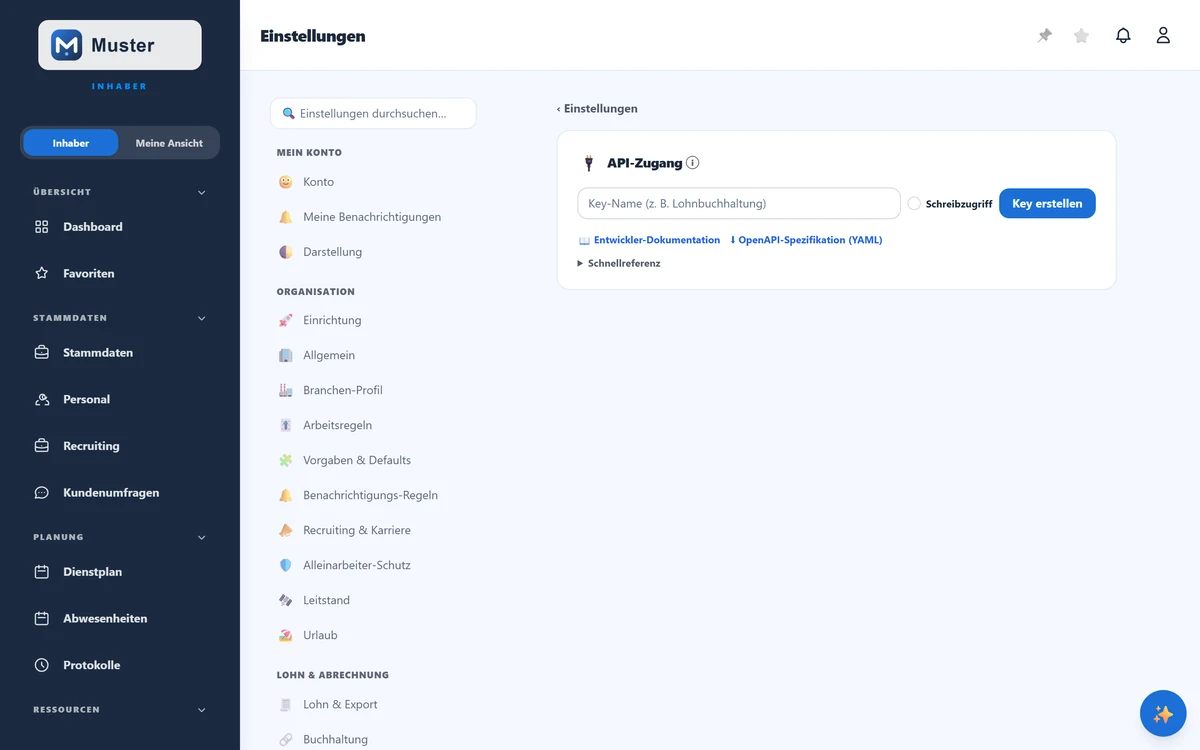The height and width of the screenshot is (750, 1200).
Task: Click the Recruiting briefcase icon
Action: click(42, 446)
